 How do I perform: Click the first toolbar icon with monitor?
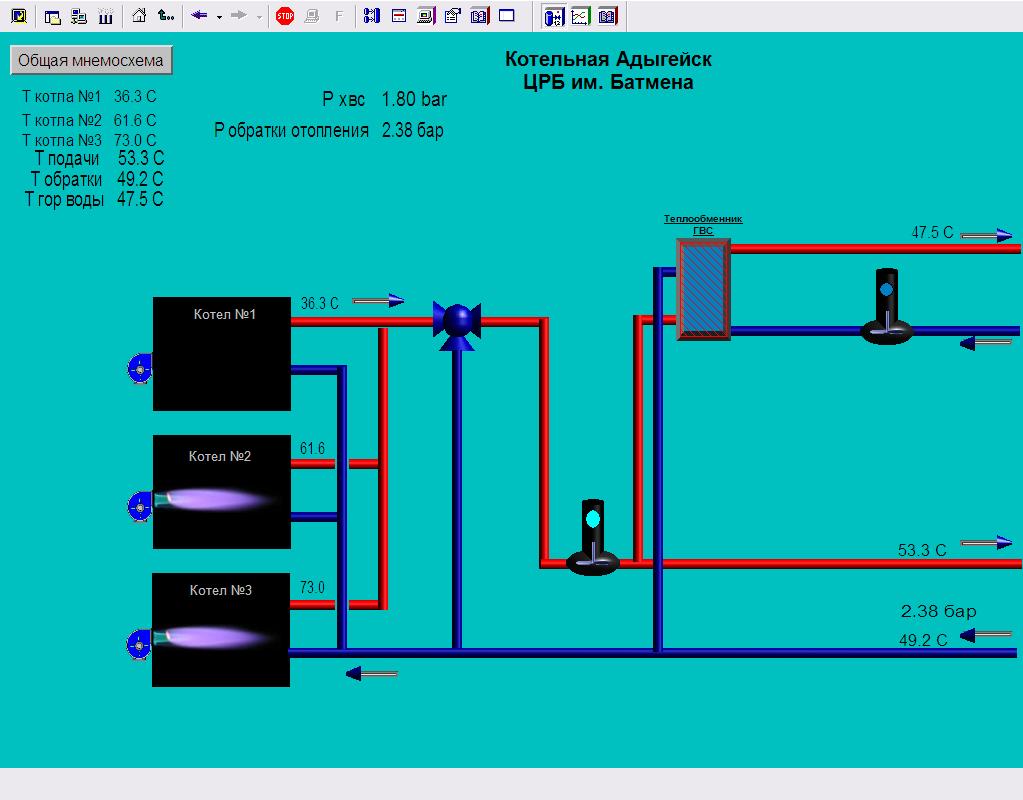18,16
